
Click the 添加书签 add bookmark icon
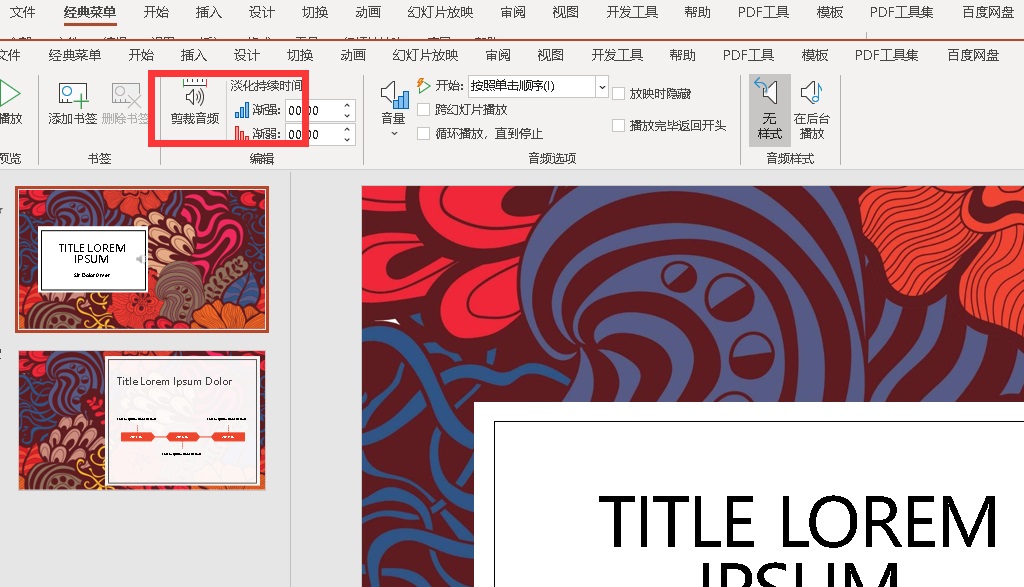tap(73, 95)
